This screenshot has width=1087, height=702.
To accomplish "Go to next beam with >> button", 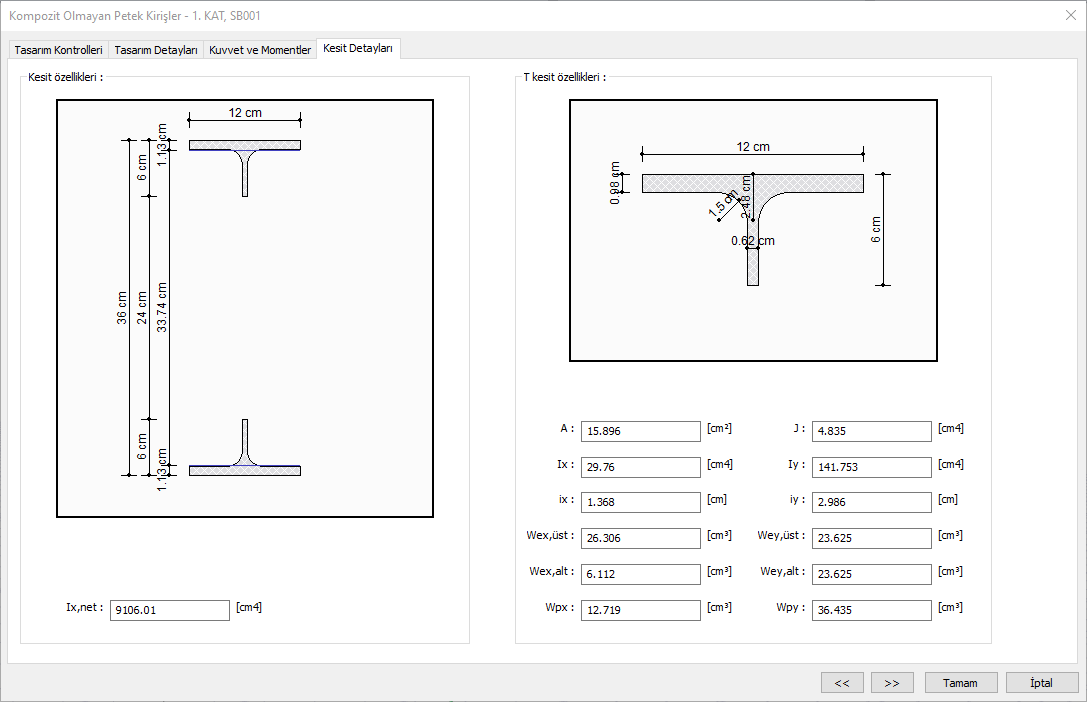I will [x=892, y=683].
